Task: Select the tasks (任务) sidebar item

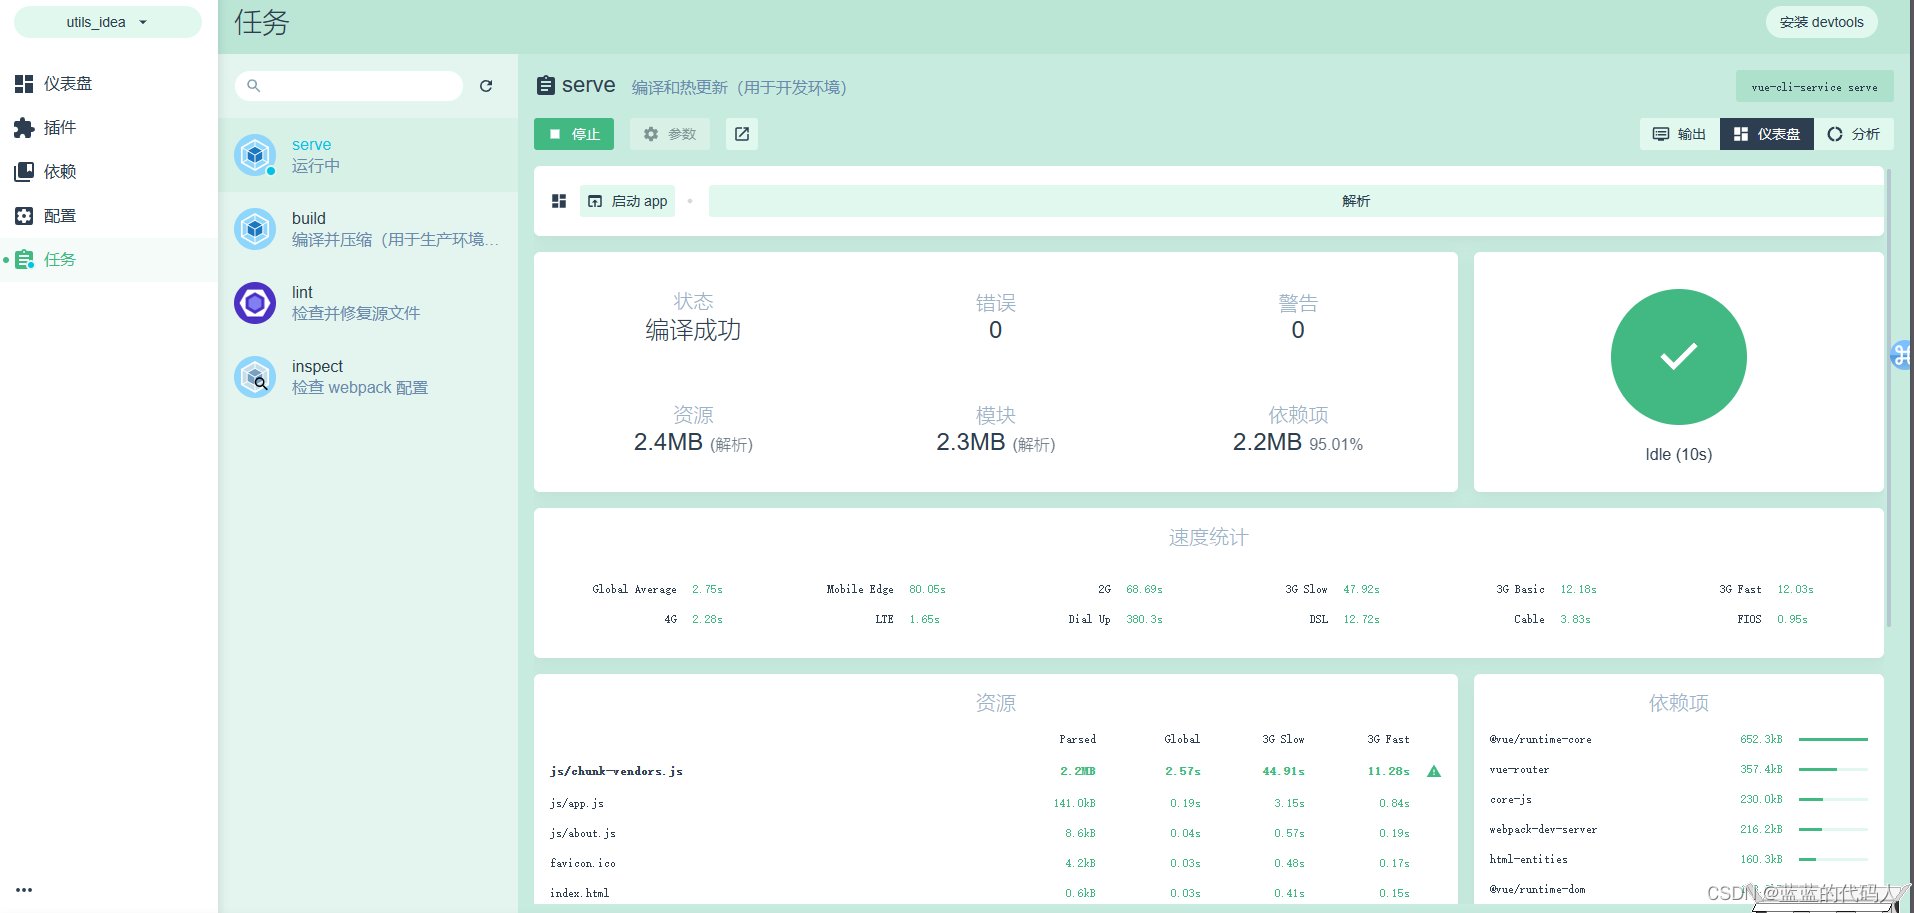Action: (x=109, y=260)
